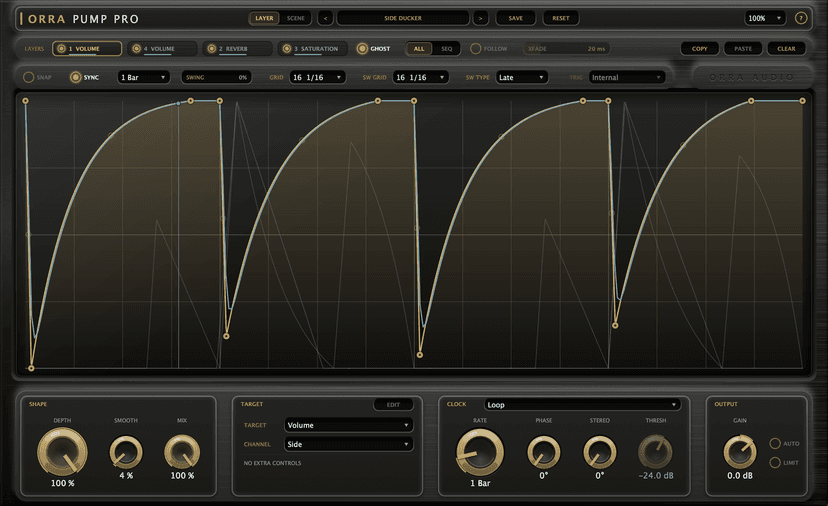Click the Side Ducker preset name field
The height and width of the screenshot is (506, 828).
pos(403,18)
